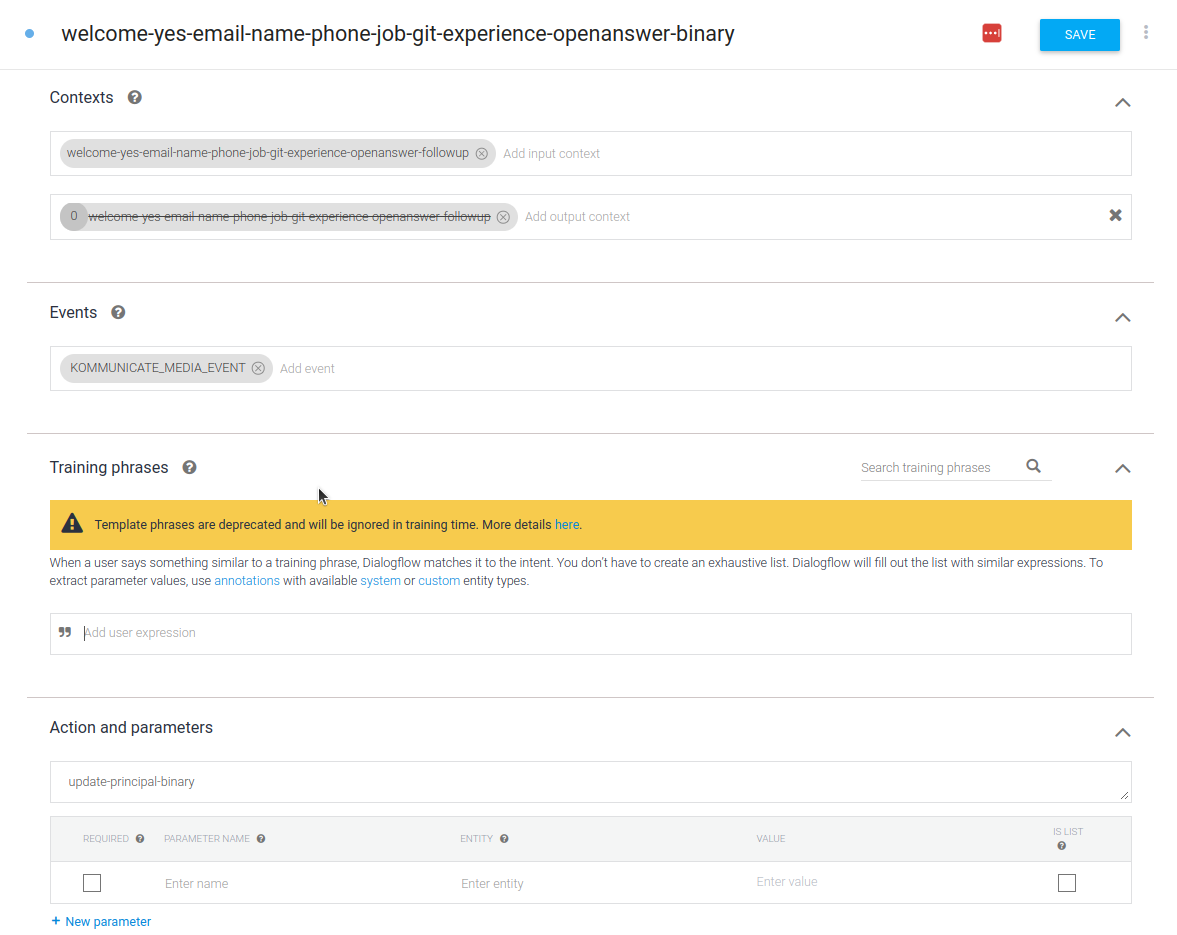Click the search training phrases magnifier
The height and width of the screenshot is (935, 1177).
pyautogui.click(x=1033, y=467)
